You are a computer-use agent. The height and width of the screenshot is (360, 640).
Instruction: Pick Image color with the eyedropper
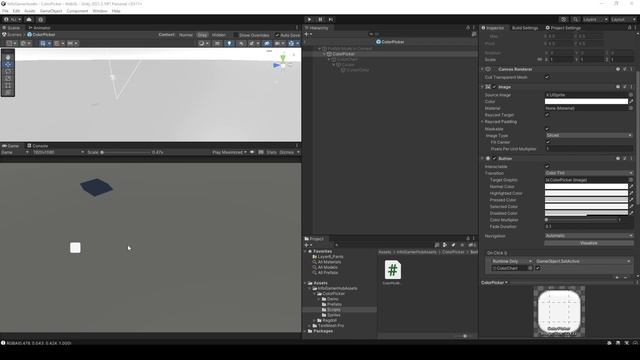click(x=631, y=102)
